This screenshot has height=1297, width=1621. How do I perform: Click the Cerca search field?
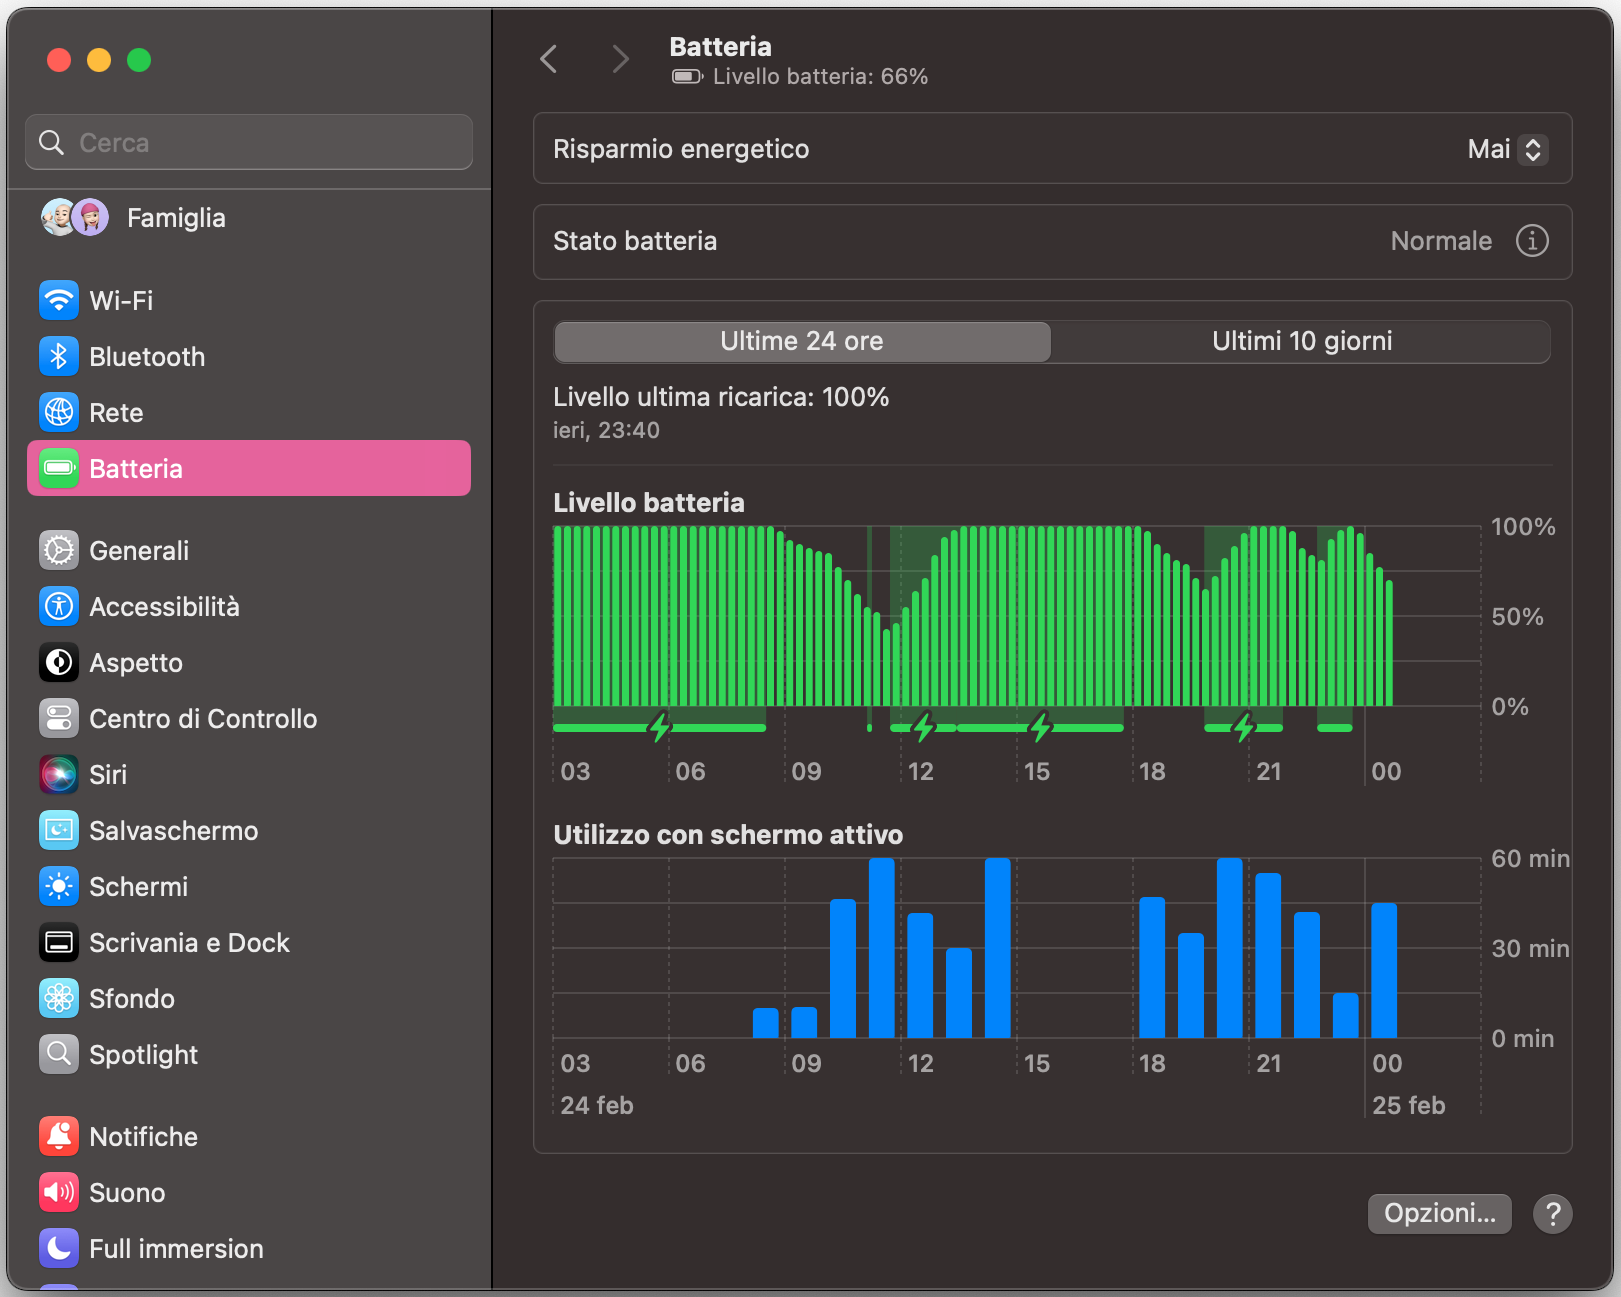pos(250,143)
